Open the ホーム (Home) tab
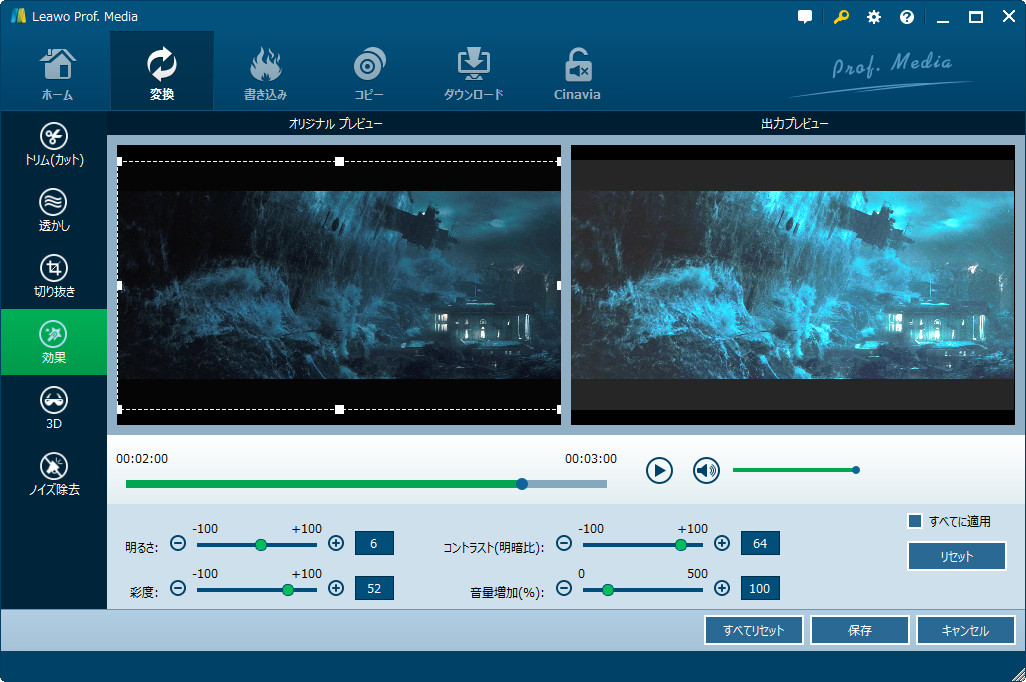The image size is (1026, 682). tap(57, 73)
